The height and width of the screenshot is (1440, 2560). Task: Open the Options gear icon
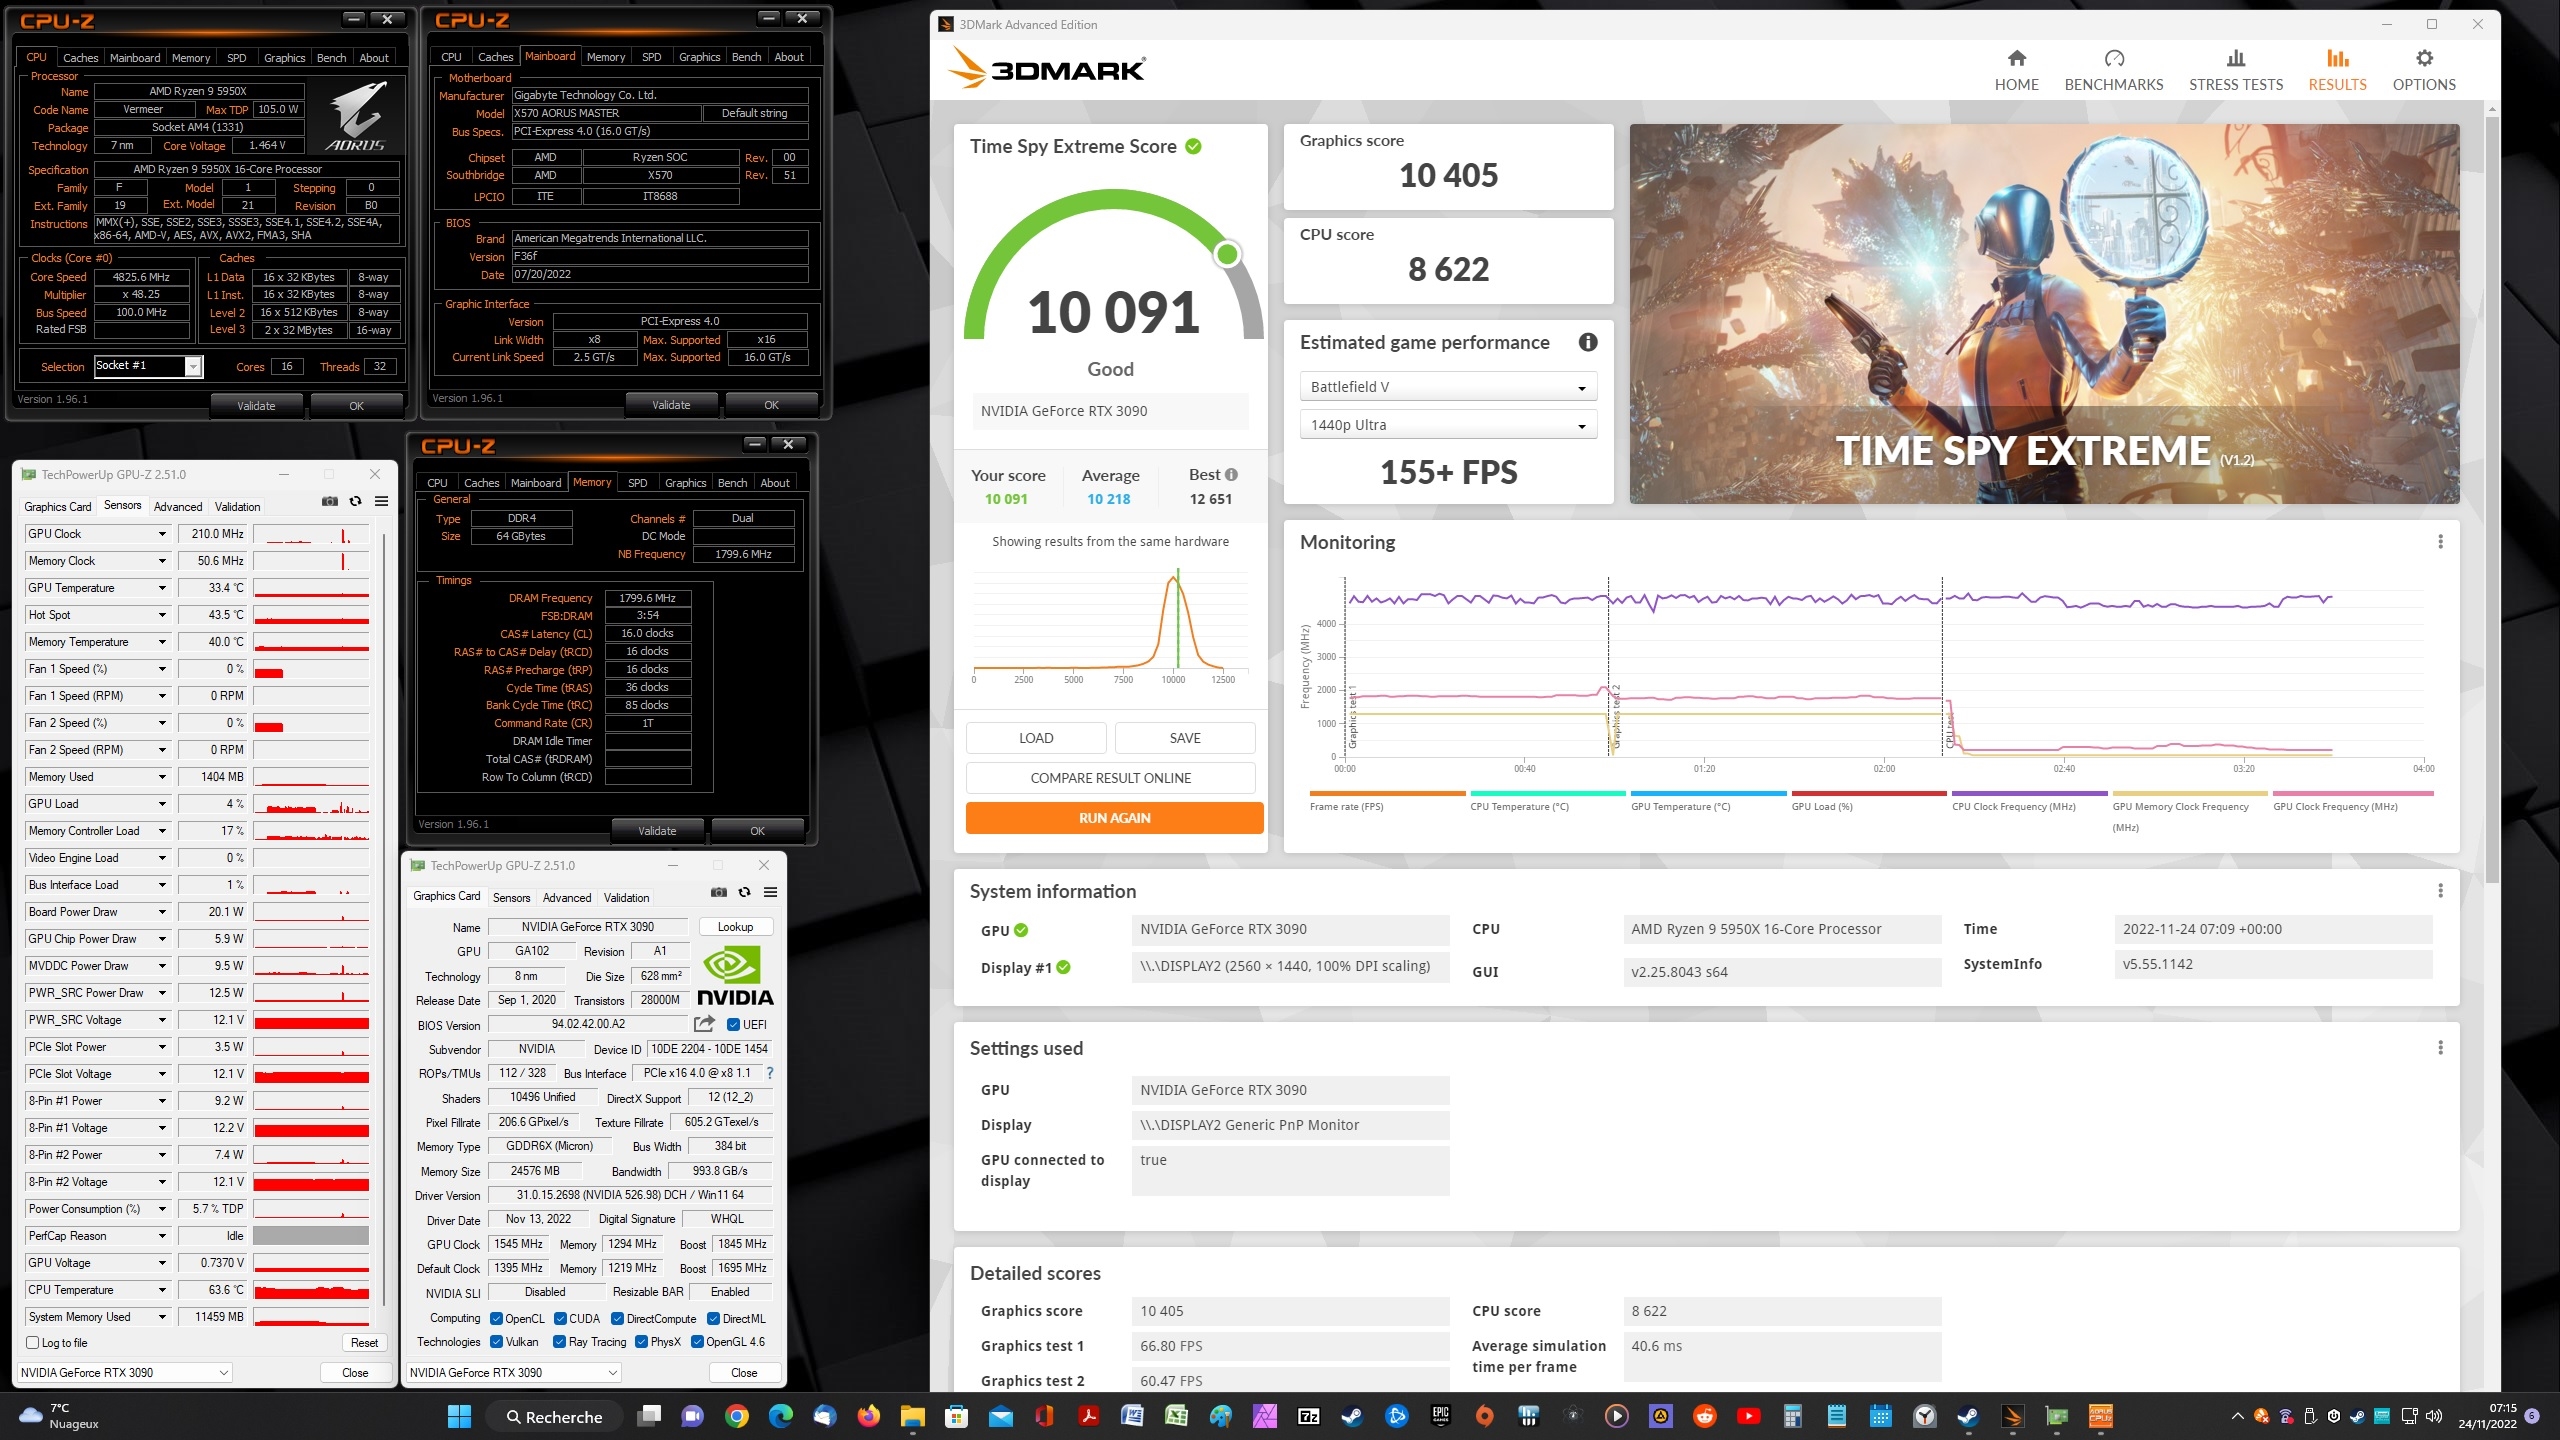[2423, 59]
